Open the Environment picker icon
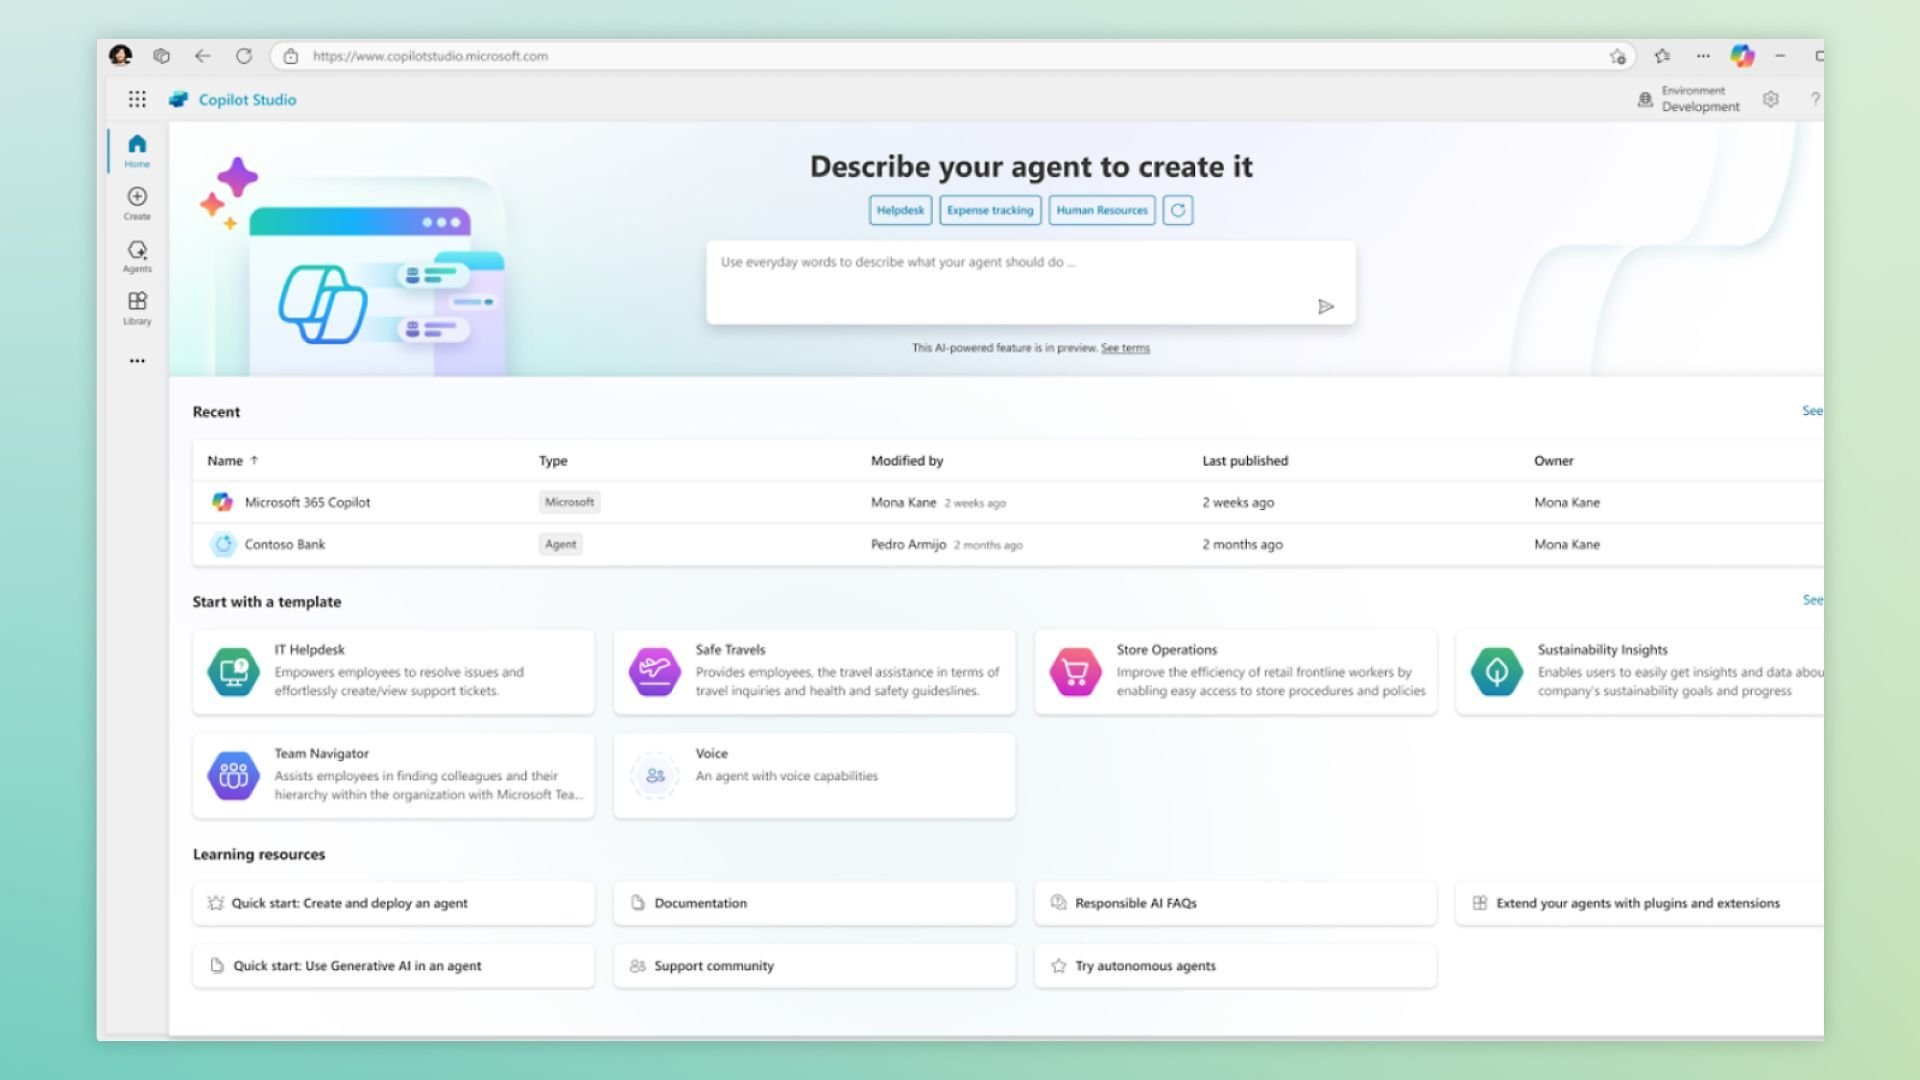The width and height of the screenshot is (1920, 1080). (1645, 99)
